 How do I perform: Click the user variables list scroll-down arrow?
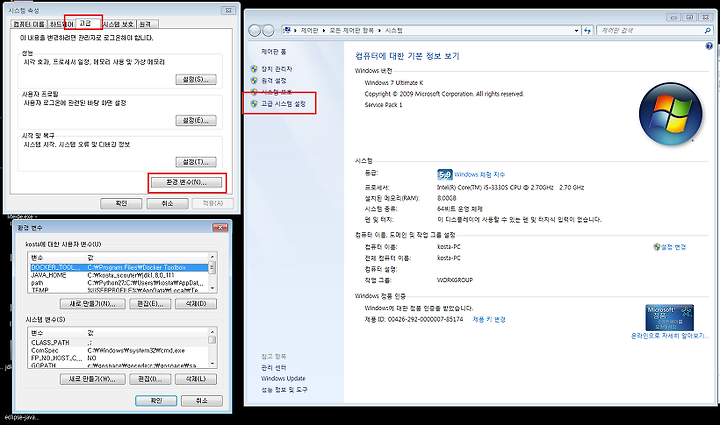212,288
